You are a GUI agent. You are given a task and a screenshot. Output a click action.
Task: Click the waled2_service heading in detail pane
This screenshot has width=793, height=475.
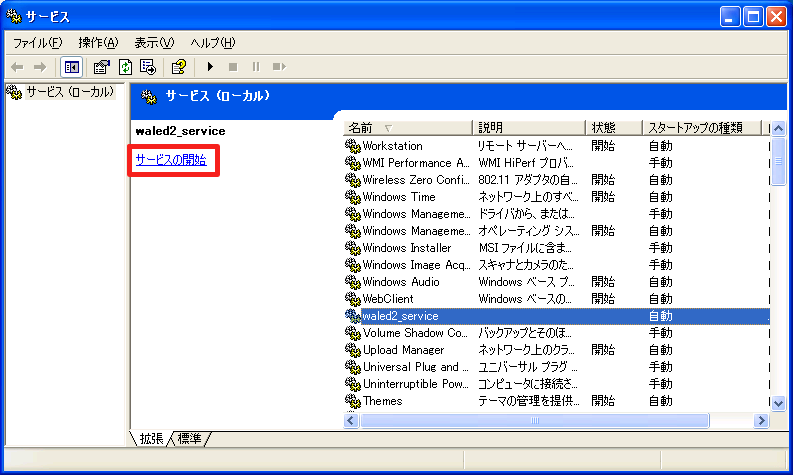(x=181, y=131)
